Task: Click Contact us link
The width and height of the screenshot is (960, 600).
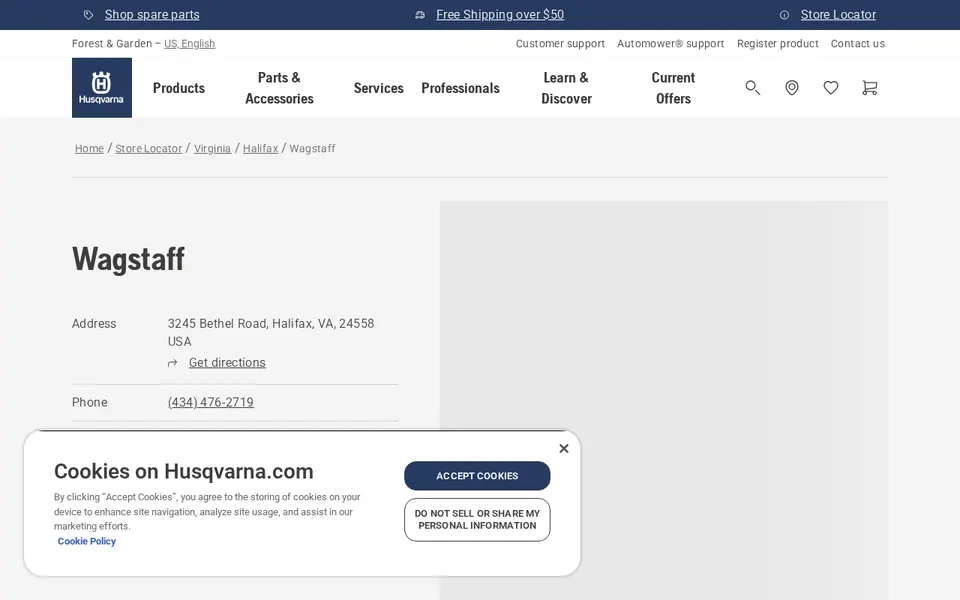Action: click(858, 43)
